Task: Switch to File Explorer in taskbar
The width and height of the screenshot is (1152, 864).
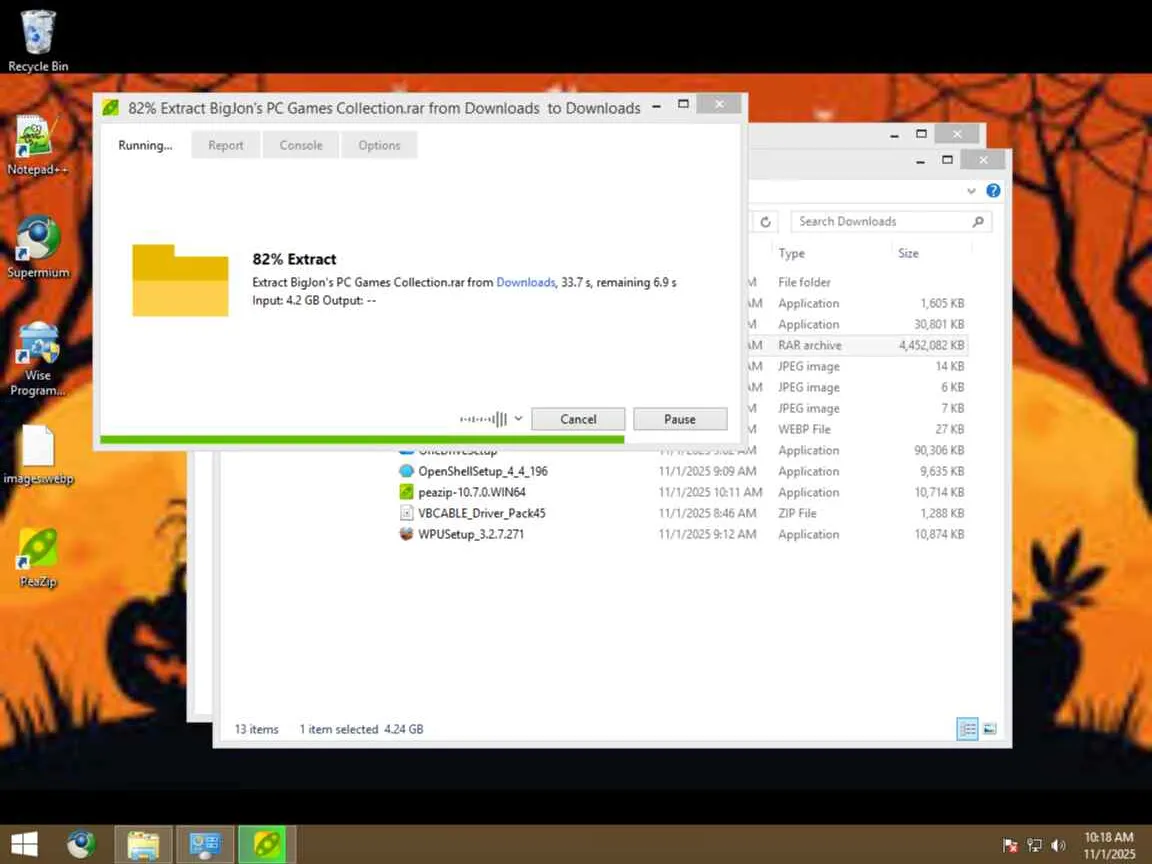Action: pos(143,844)
